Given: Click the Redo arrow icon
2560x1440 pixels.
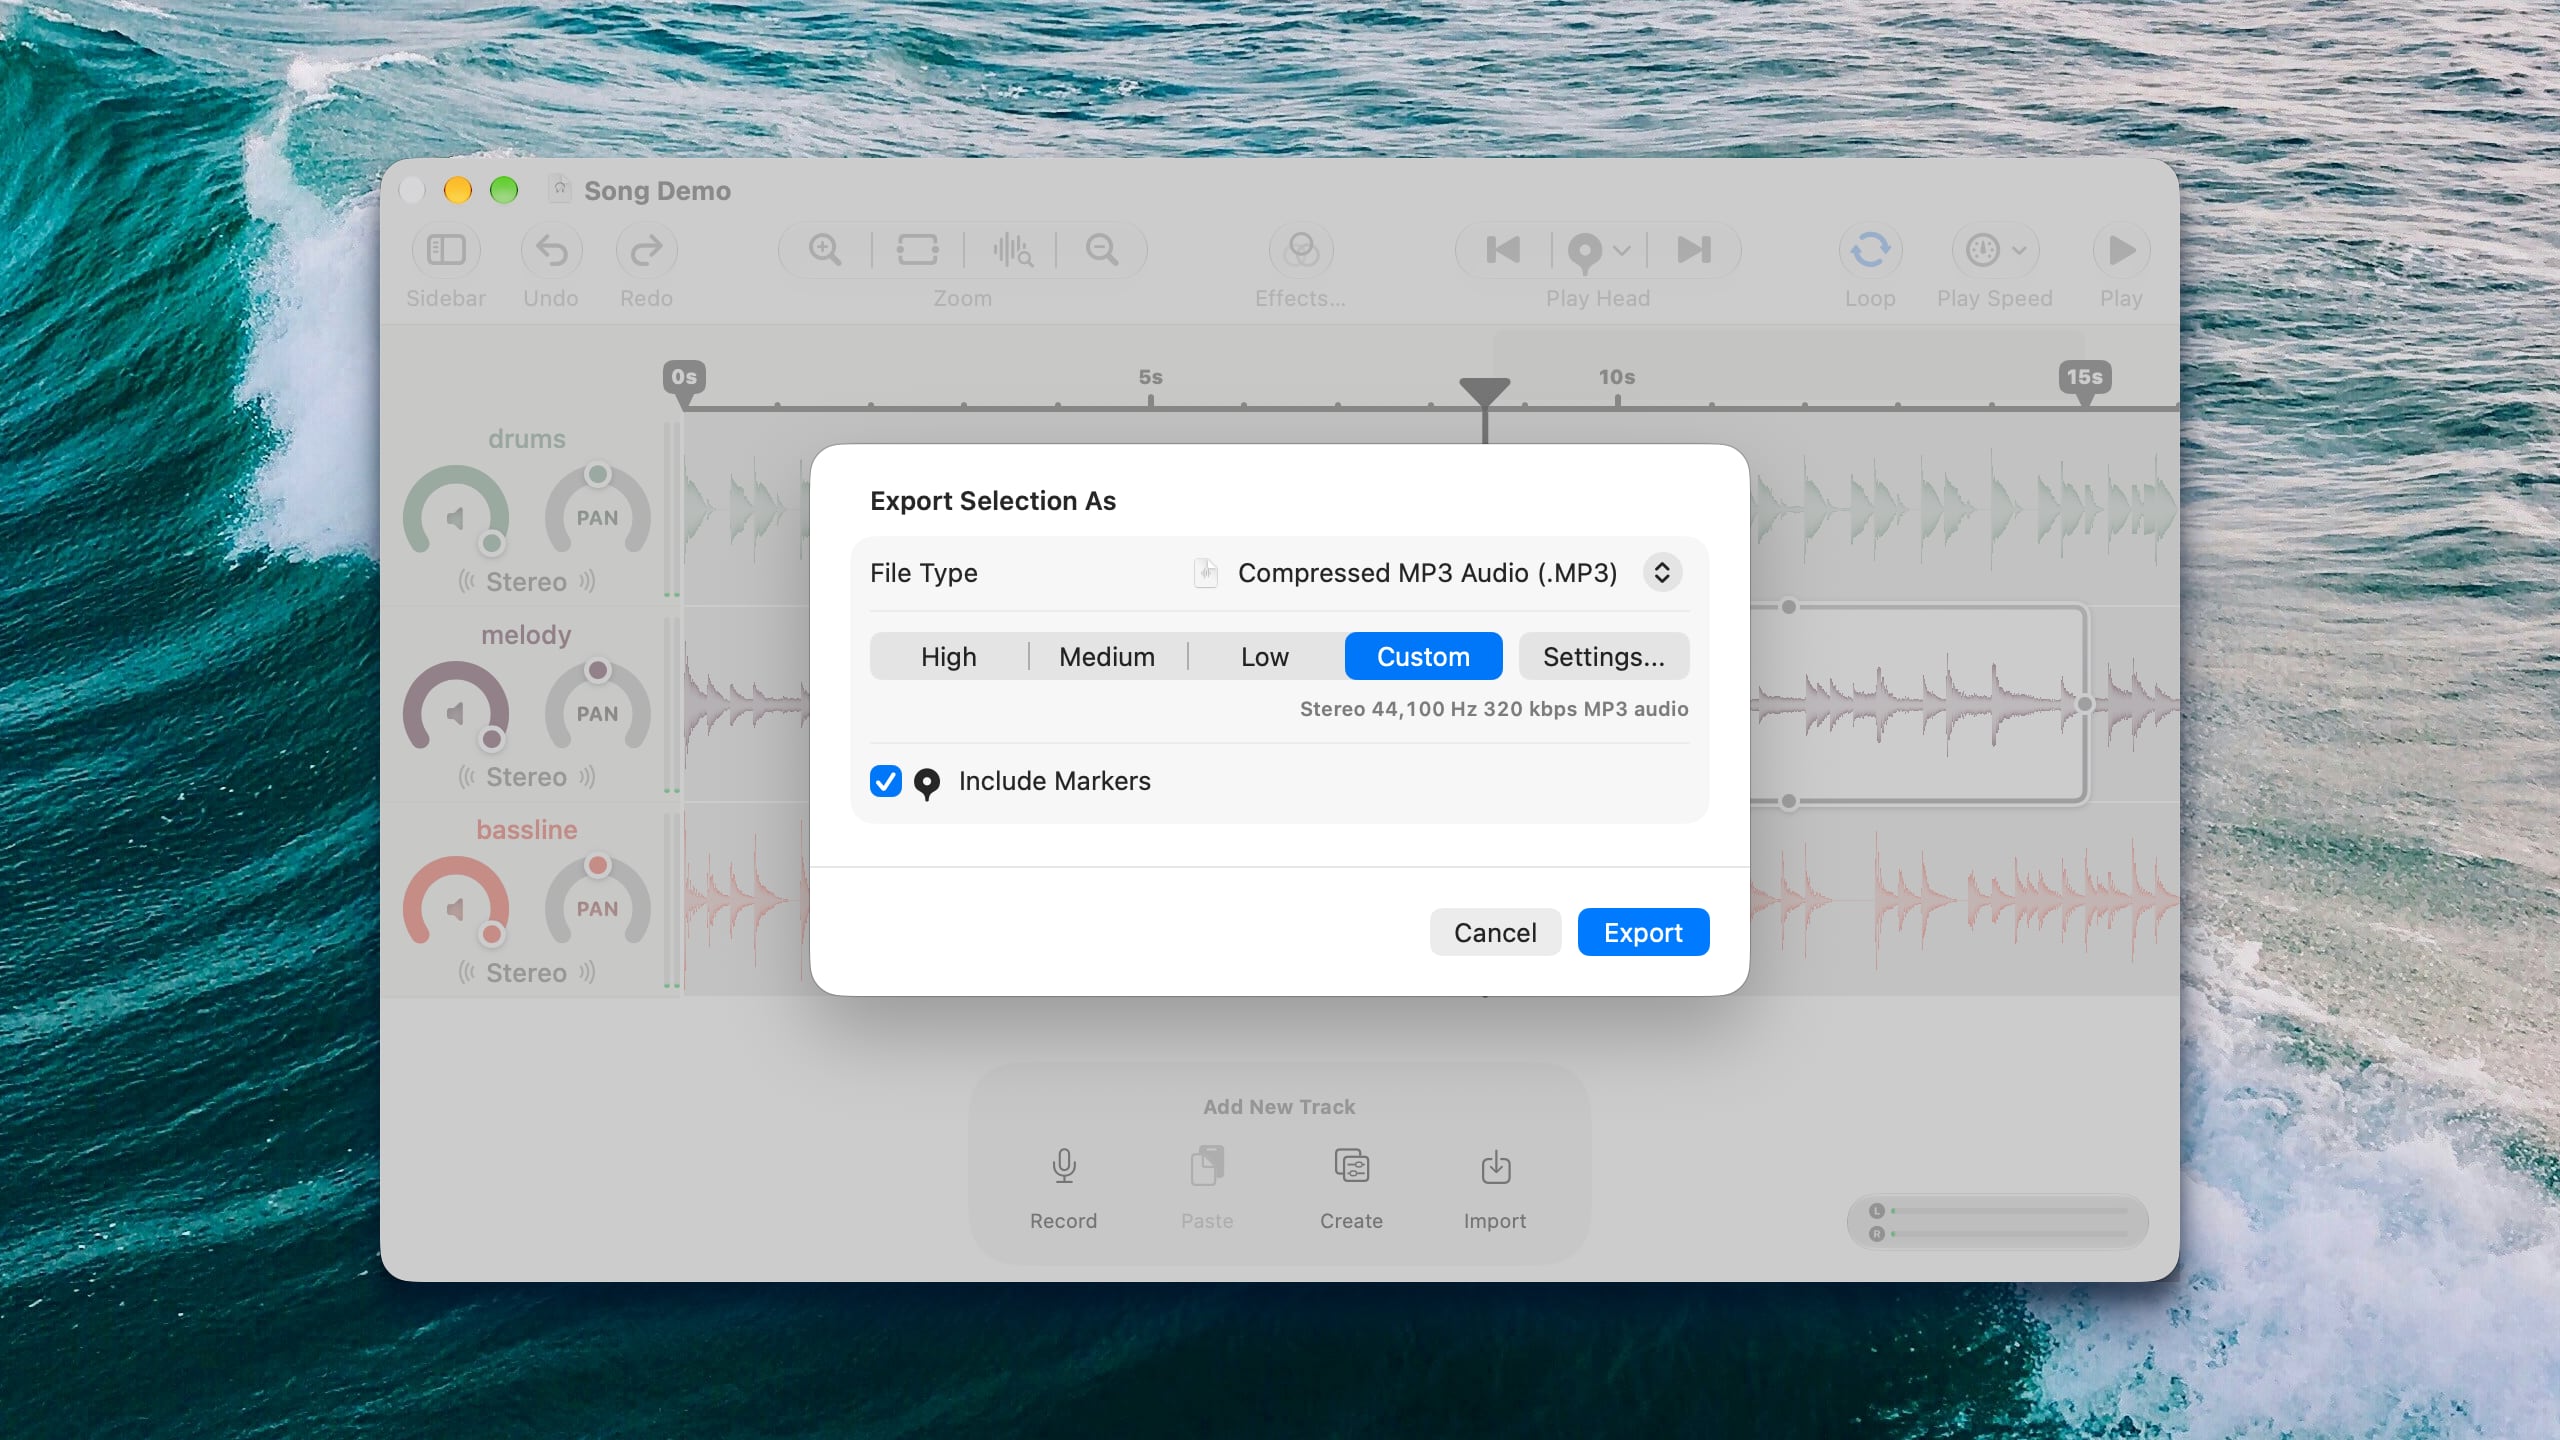Looking at the screenshot, I should pos(646,250).
